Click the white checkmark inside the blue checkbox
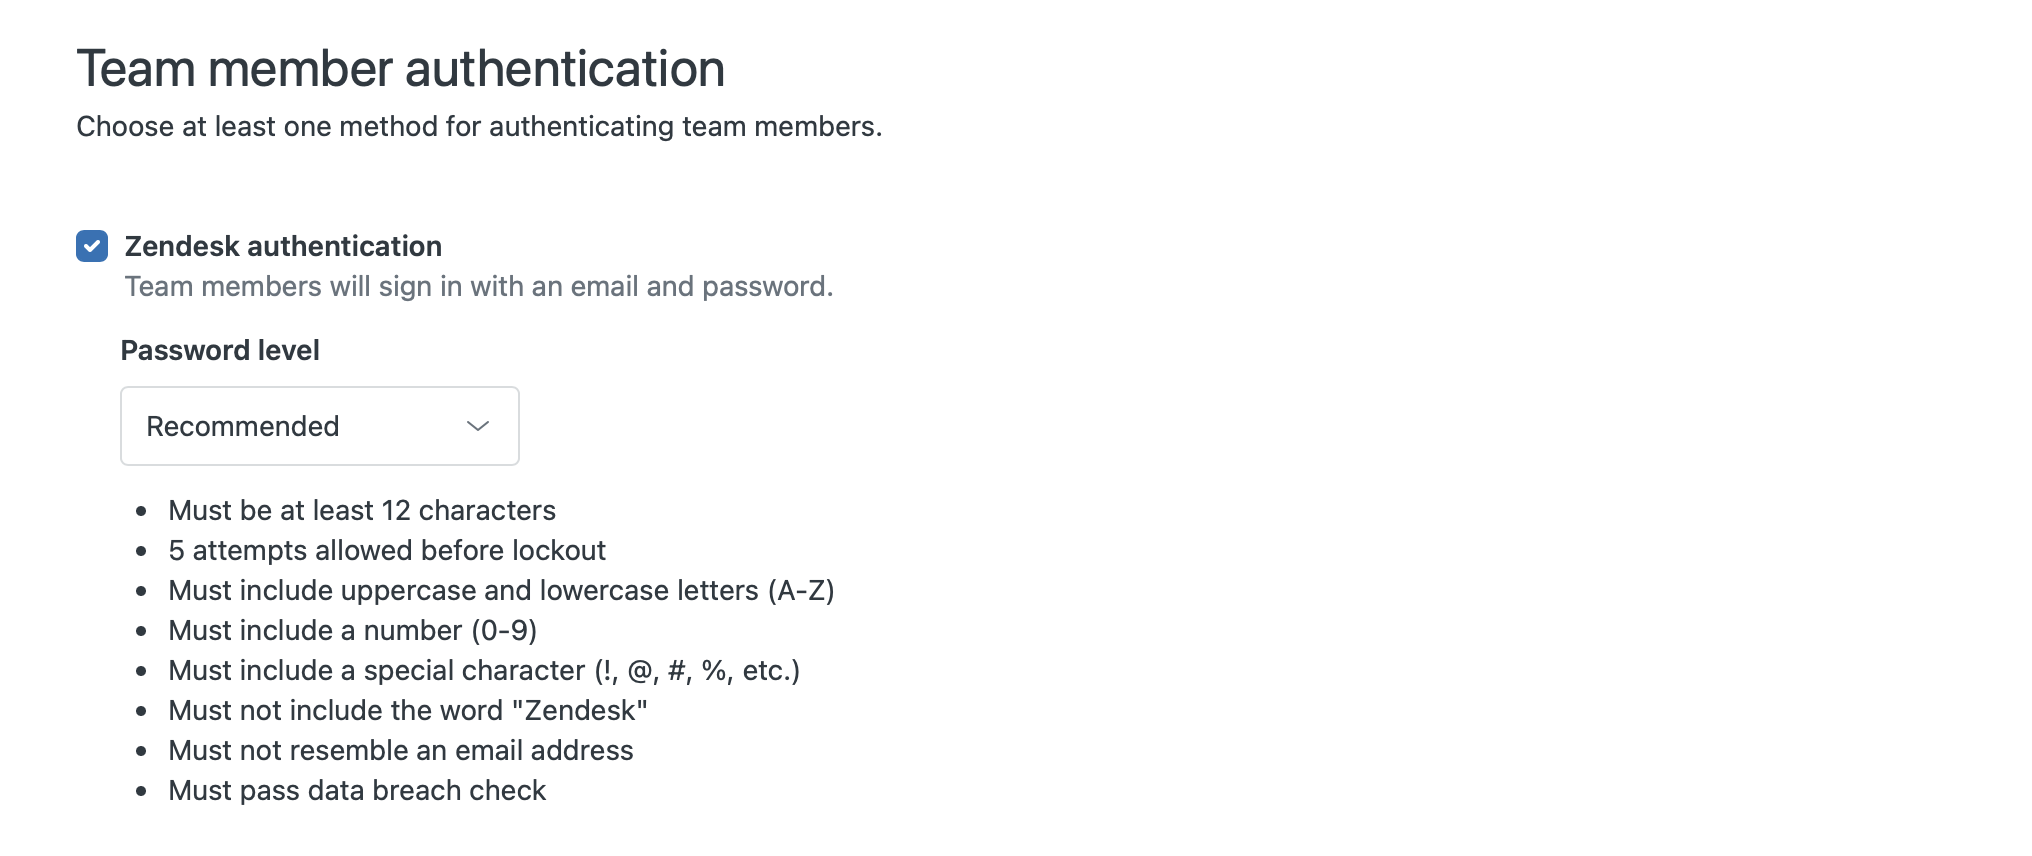Viewport: 2032px width, 856px height. tap(92, 246)
